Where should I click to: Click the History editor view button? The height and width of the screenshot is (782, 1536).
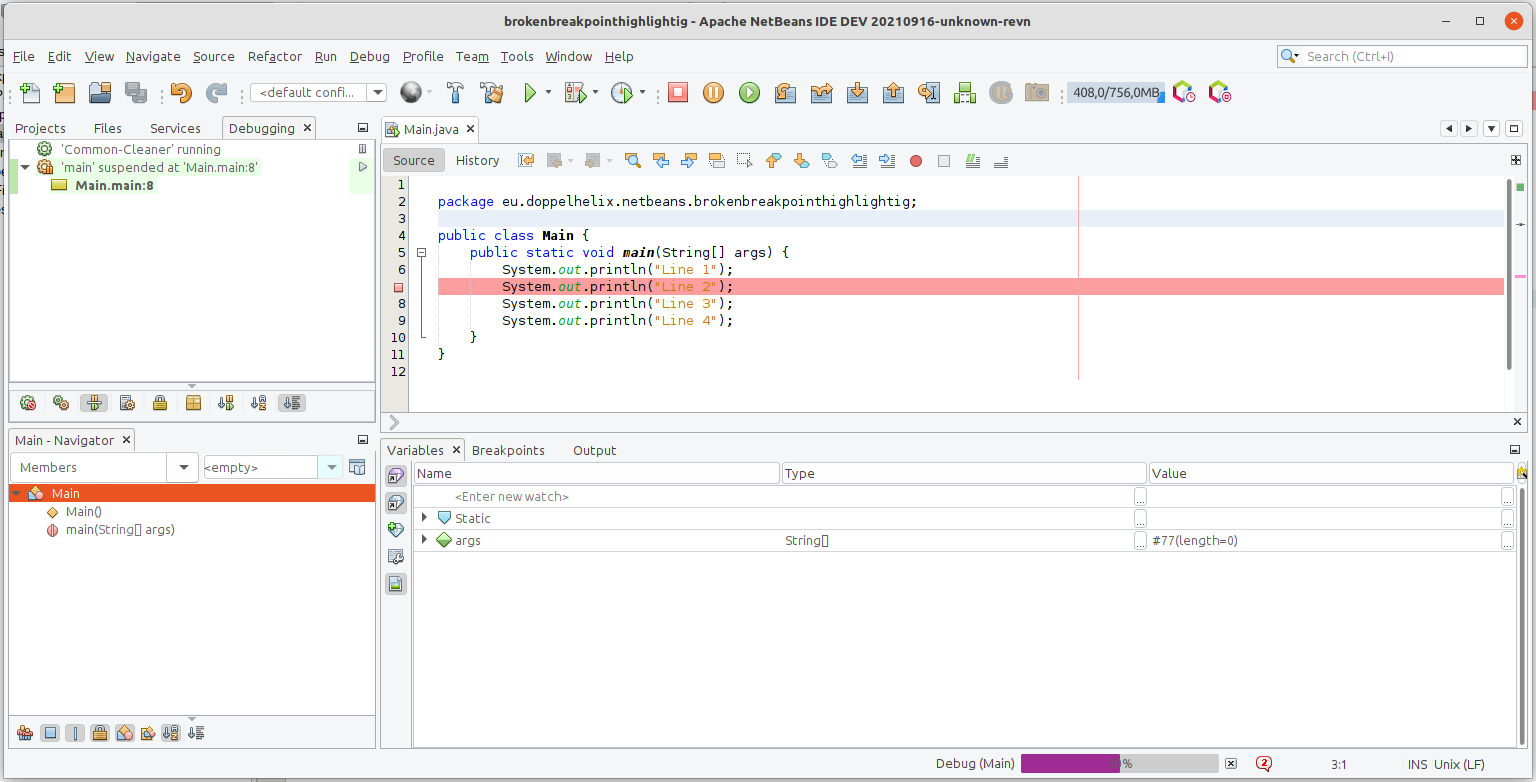(x=477, y=160)
